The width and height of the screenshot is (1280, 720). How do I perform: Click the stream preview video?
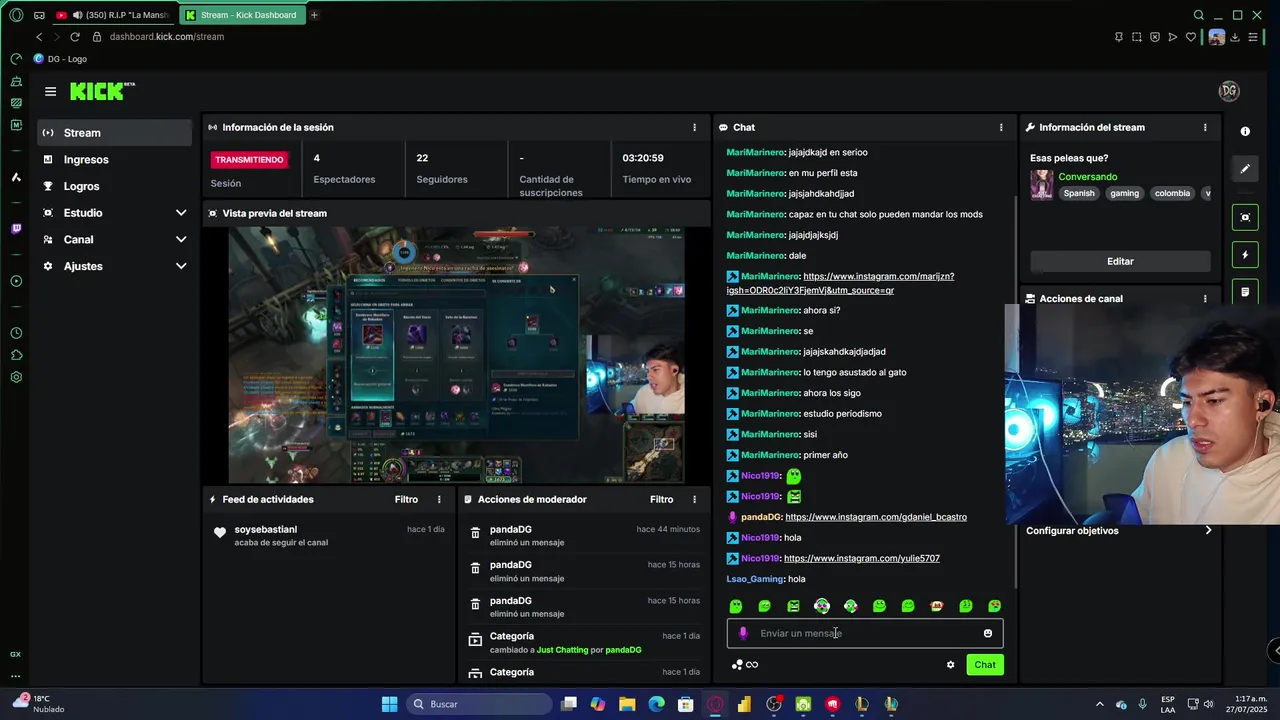456,355
